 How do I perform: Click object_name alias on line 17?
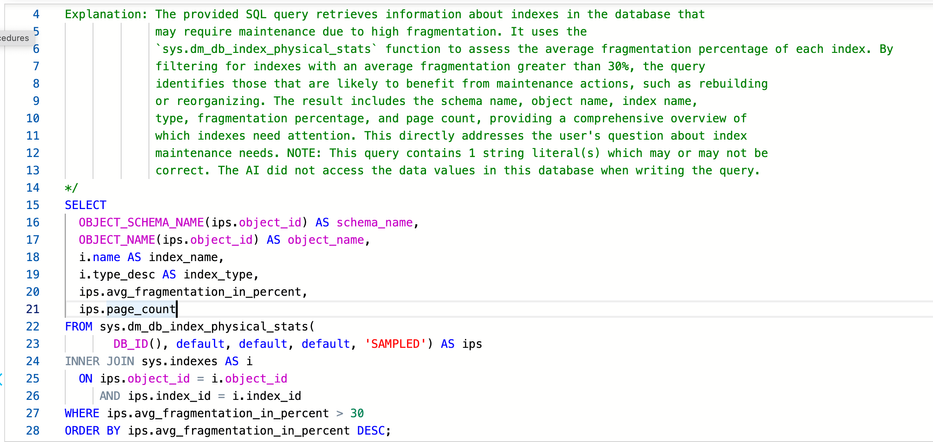click(326, 240)
